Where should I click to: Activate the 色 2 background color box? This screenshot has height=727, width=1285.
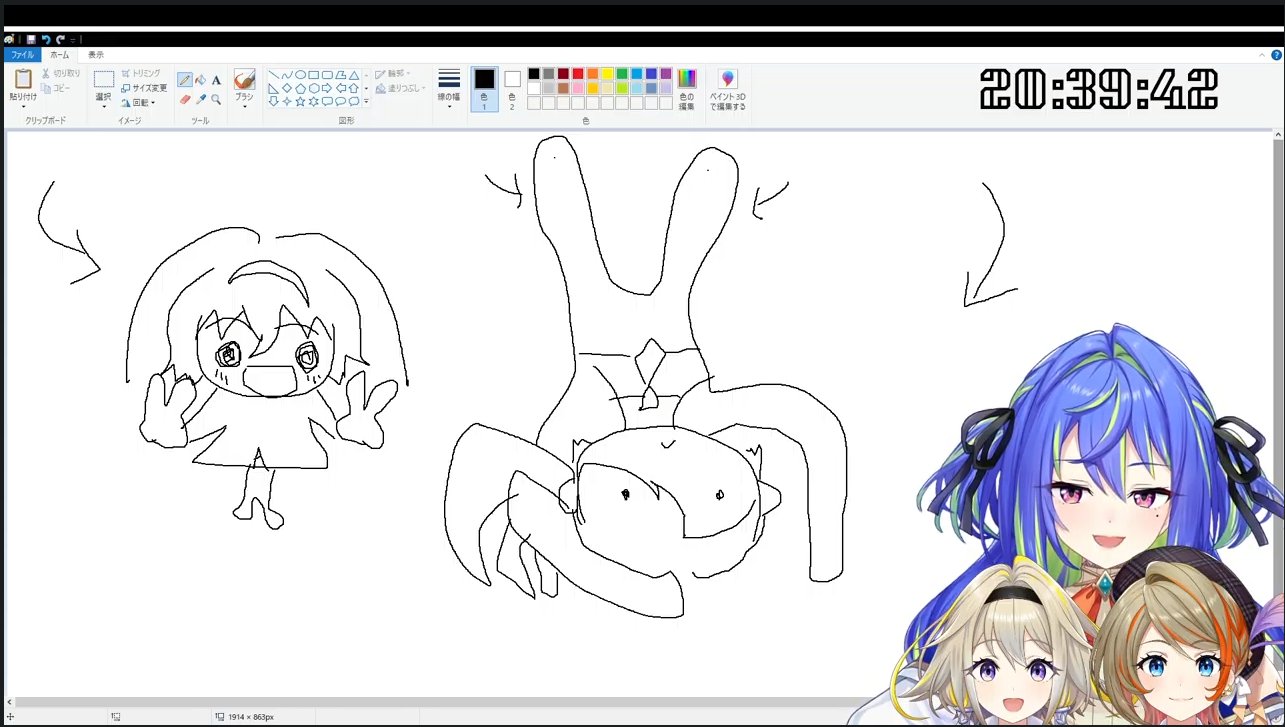point(512,88)
